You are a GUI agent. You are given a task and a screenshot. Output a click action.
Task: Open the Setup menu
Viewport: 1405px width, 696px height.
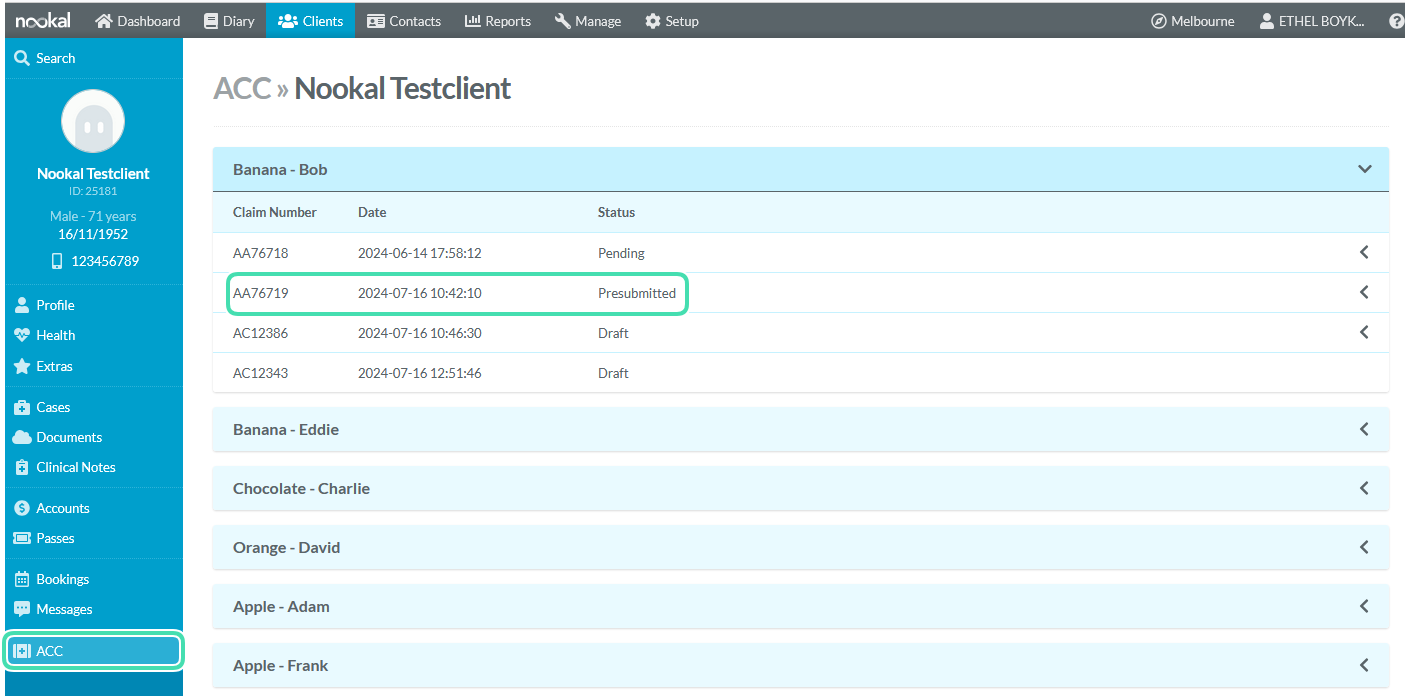tap(672, 20)
